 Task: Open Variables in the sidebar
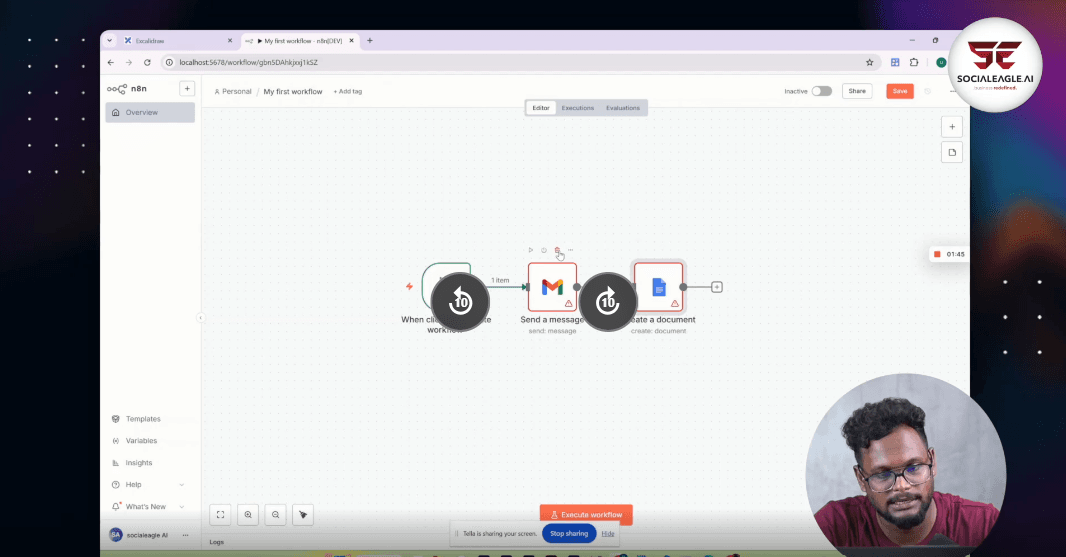pyautogui.click(x=141, y=441)
